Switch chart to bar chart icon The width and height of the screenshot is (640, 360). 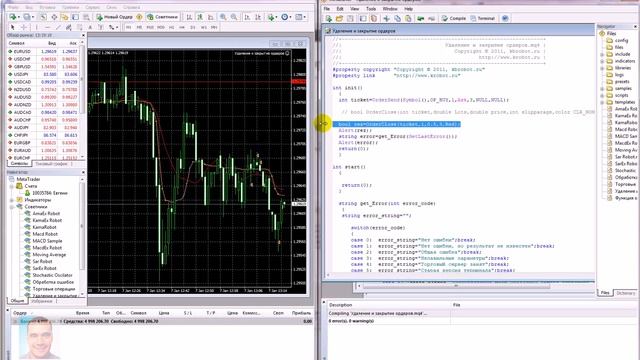click(189, 17)
